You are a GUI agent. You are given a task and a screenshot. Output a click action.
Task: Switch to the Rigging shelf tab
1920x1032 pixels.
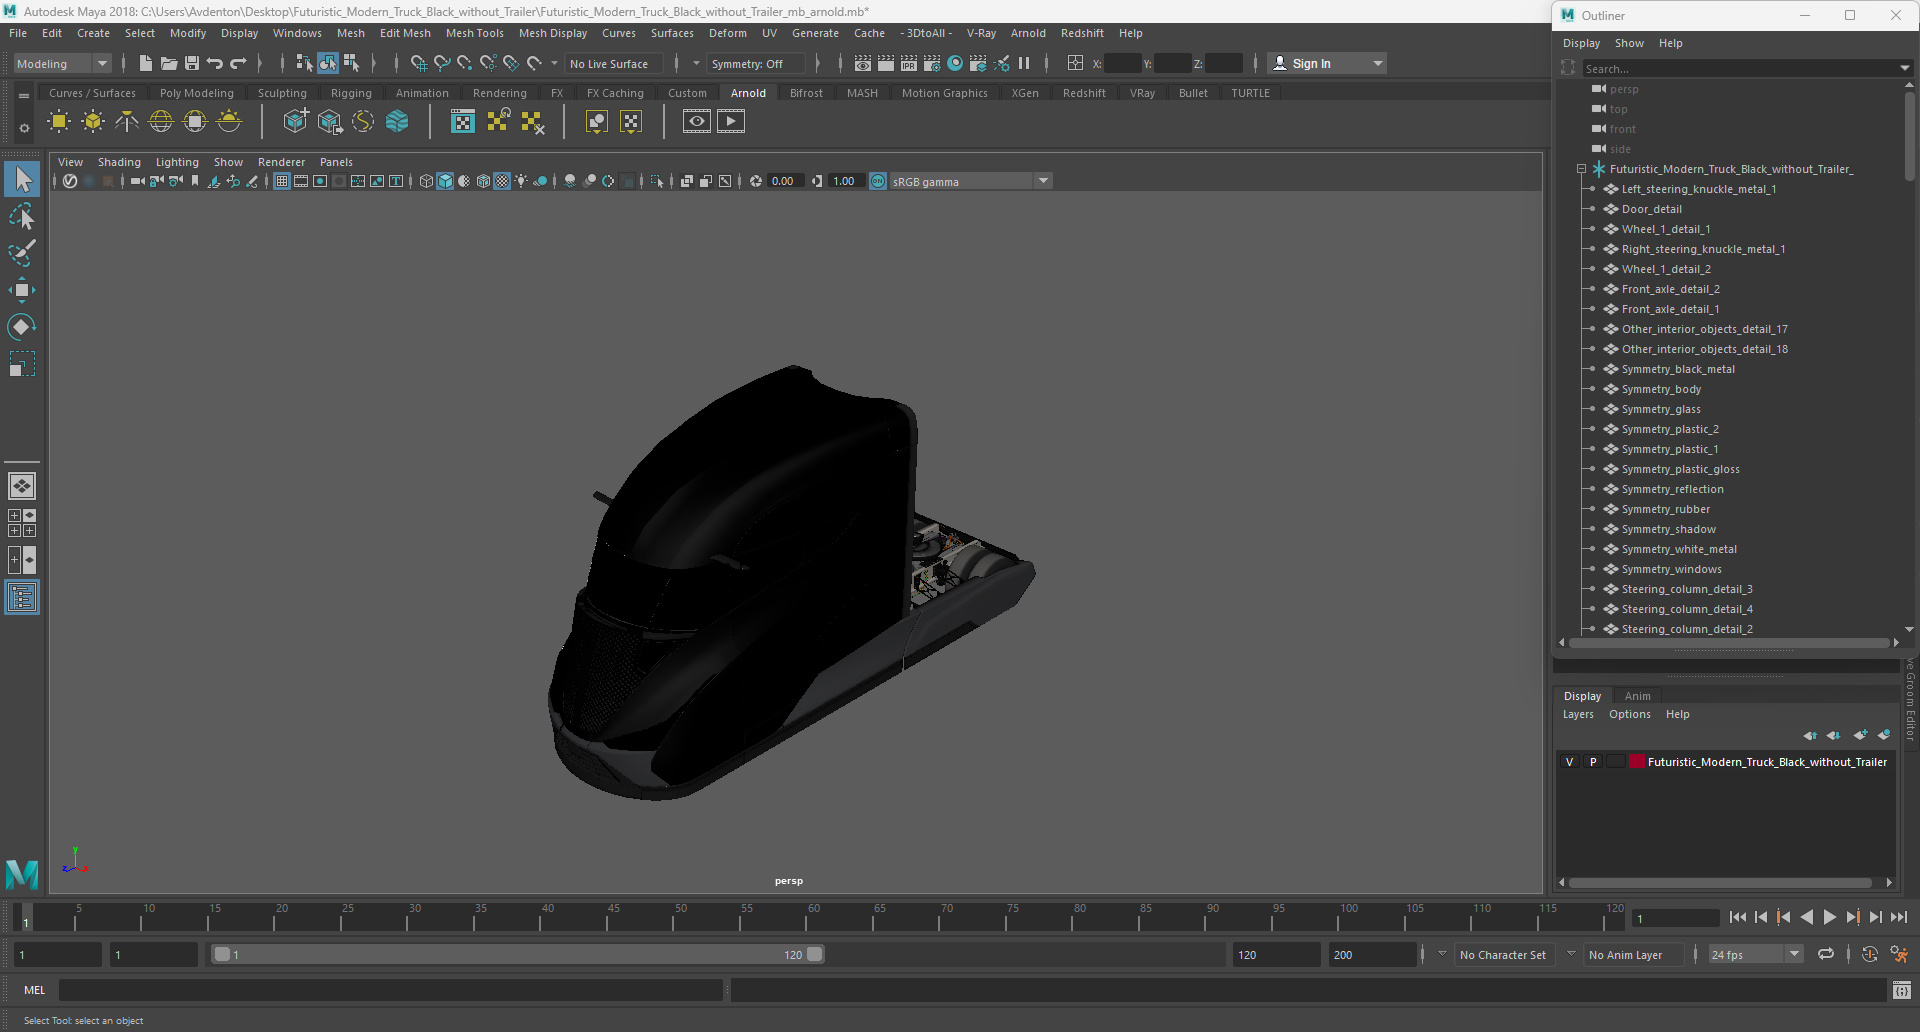[x=351, y=93]
